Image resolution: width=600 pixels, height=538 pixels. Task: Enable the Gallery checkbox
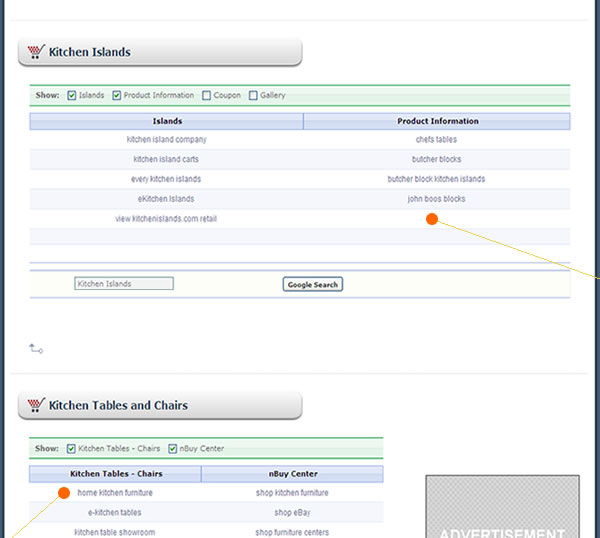point(253,96)
